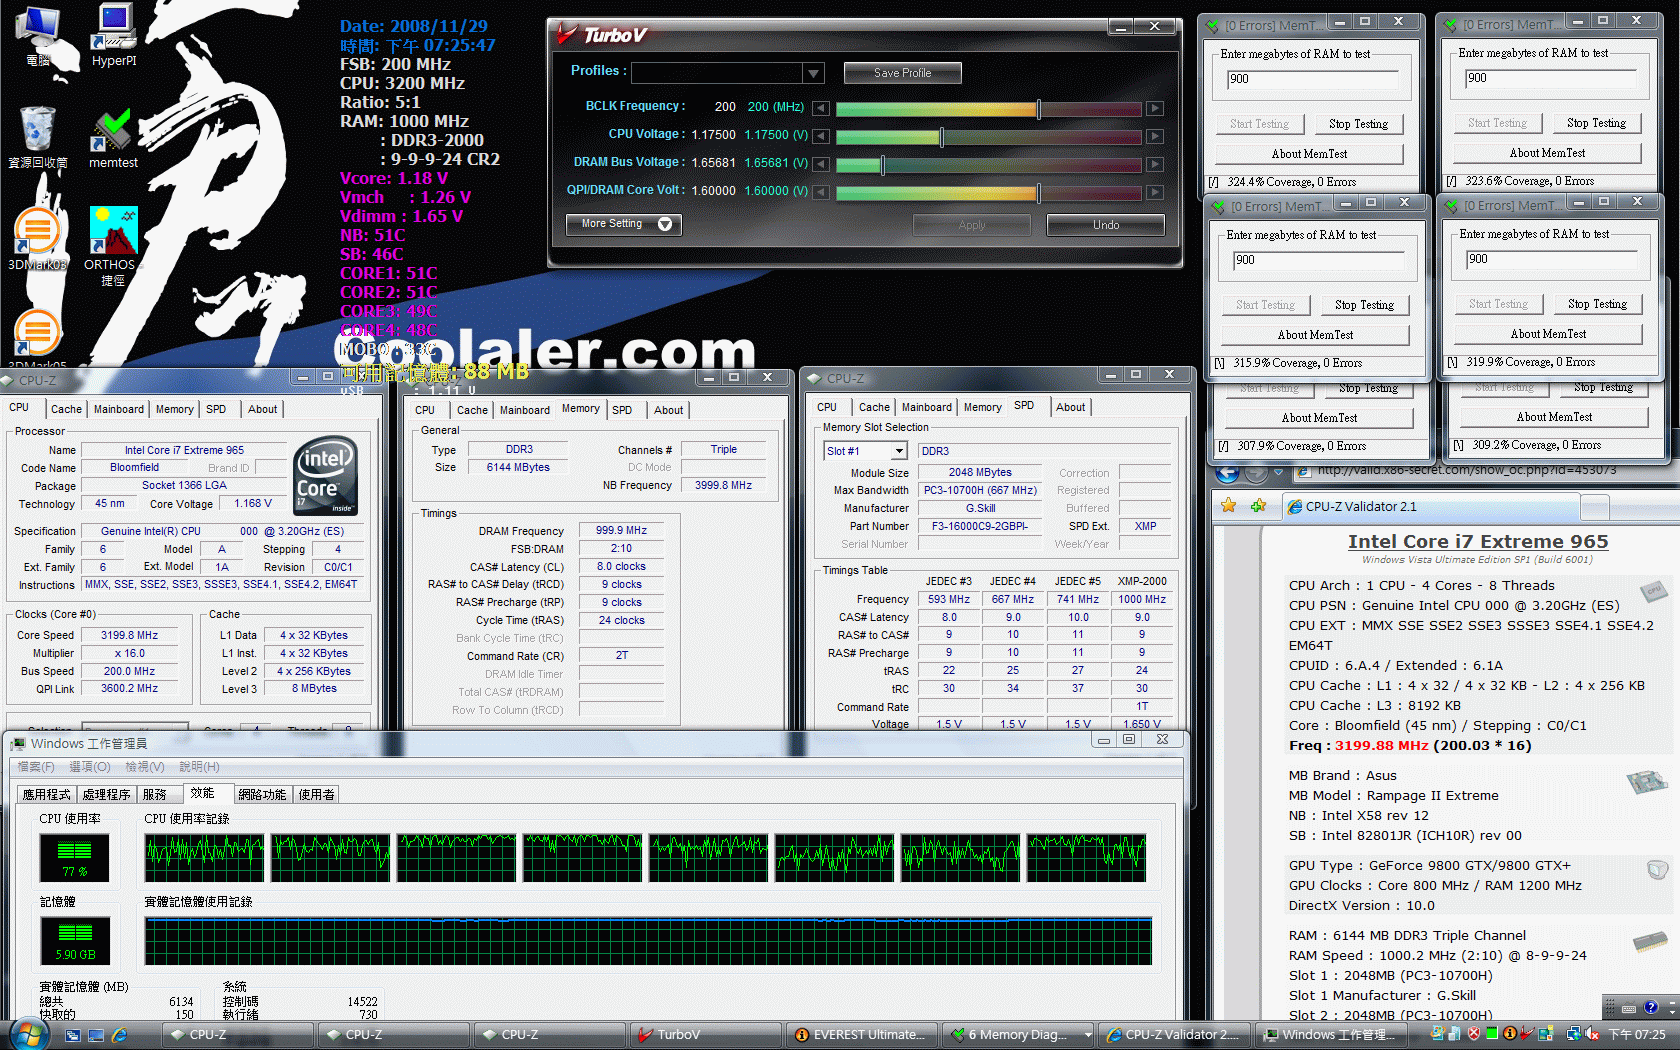Stop testing in MemTest at 324.4% coverage

[1358, 124]
